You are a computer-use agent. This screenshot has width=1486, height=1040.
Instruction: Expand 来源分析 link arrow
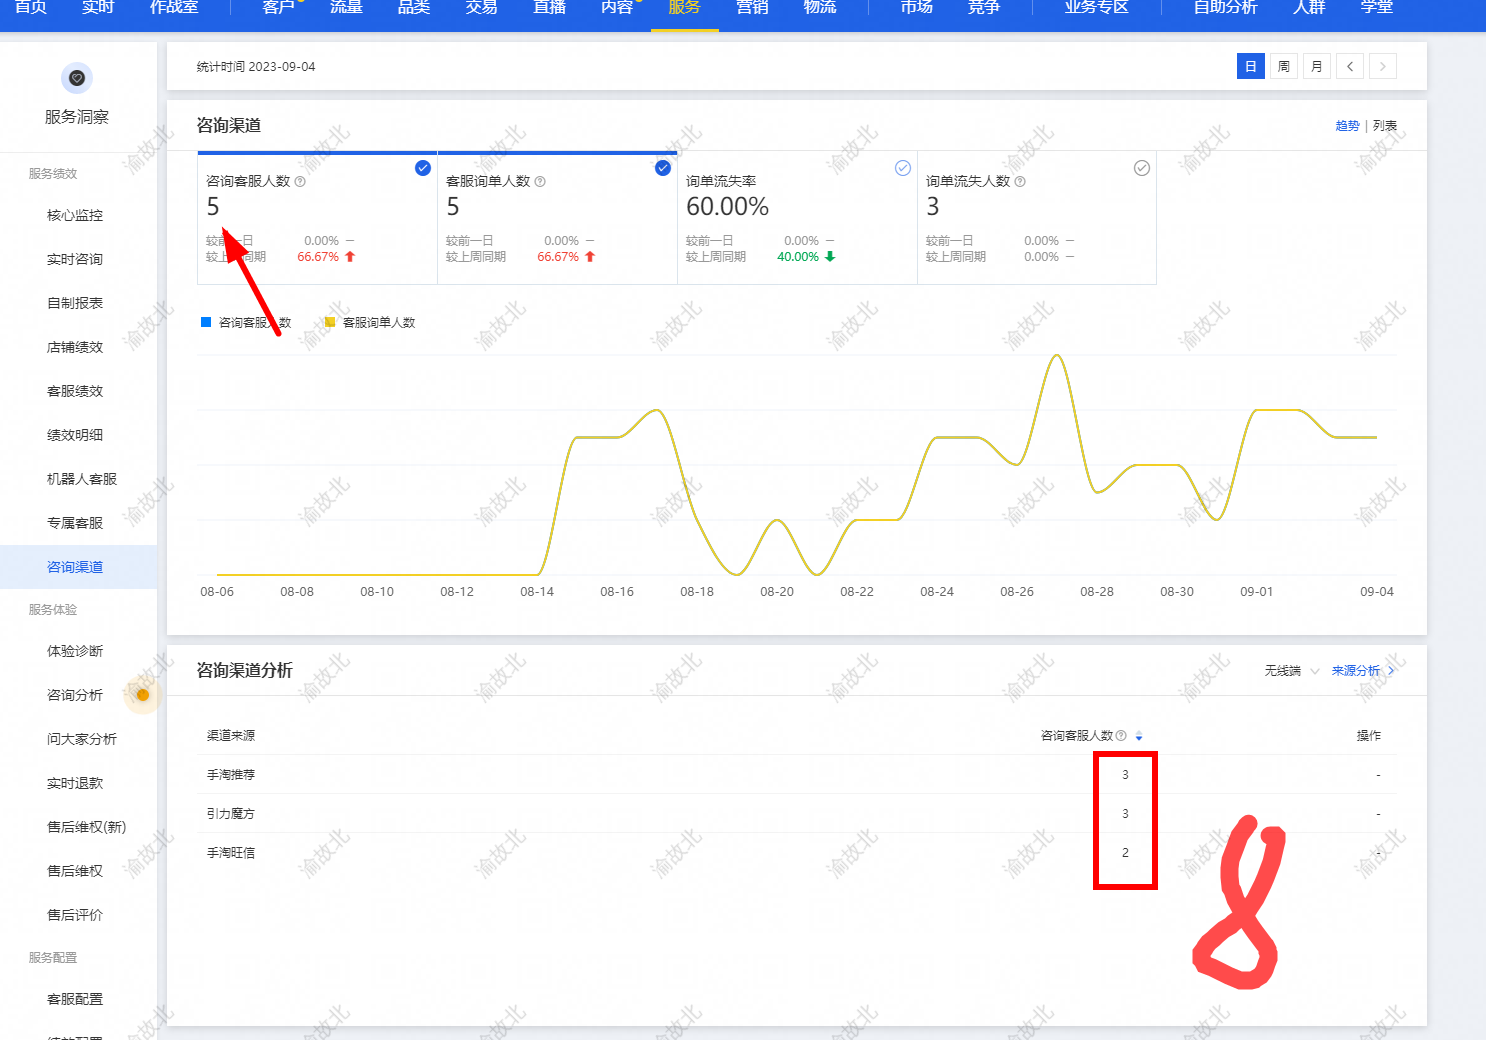(x=1391, y=671)
